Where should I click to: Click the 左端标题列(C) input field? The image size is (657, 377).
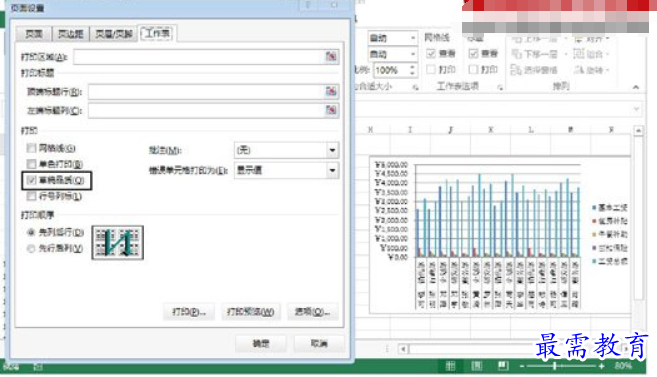tap(207, 110)
